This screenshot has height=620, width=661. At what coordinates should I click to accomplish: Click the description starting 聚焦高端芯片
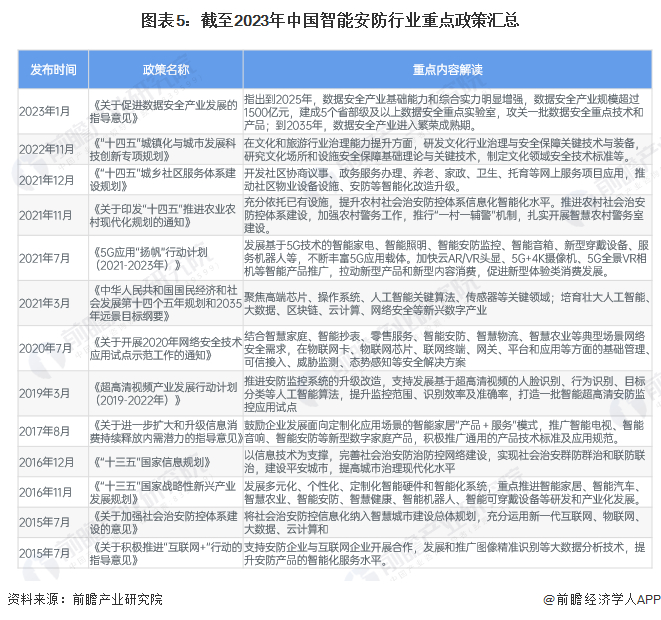coord(447,303)
